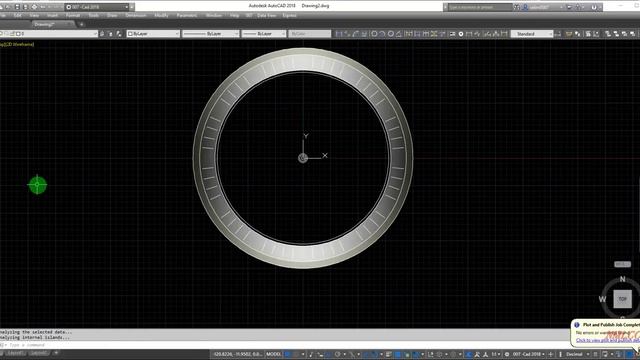Click the Dimension Update tool
640x360 pixels.
[x=504, y=34]
